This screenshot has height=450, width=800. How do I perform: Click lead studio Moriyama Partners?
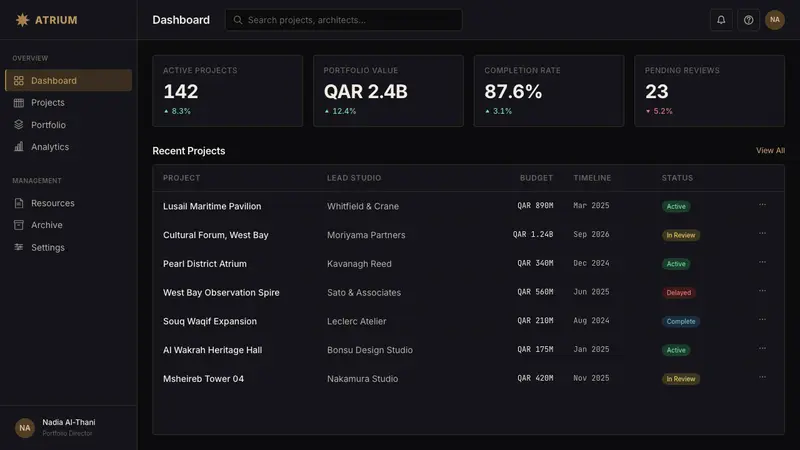pos(366,235)
